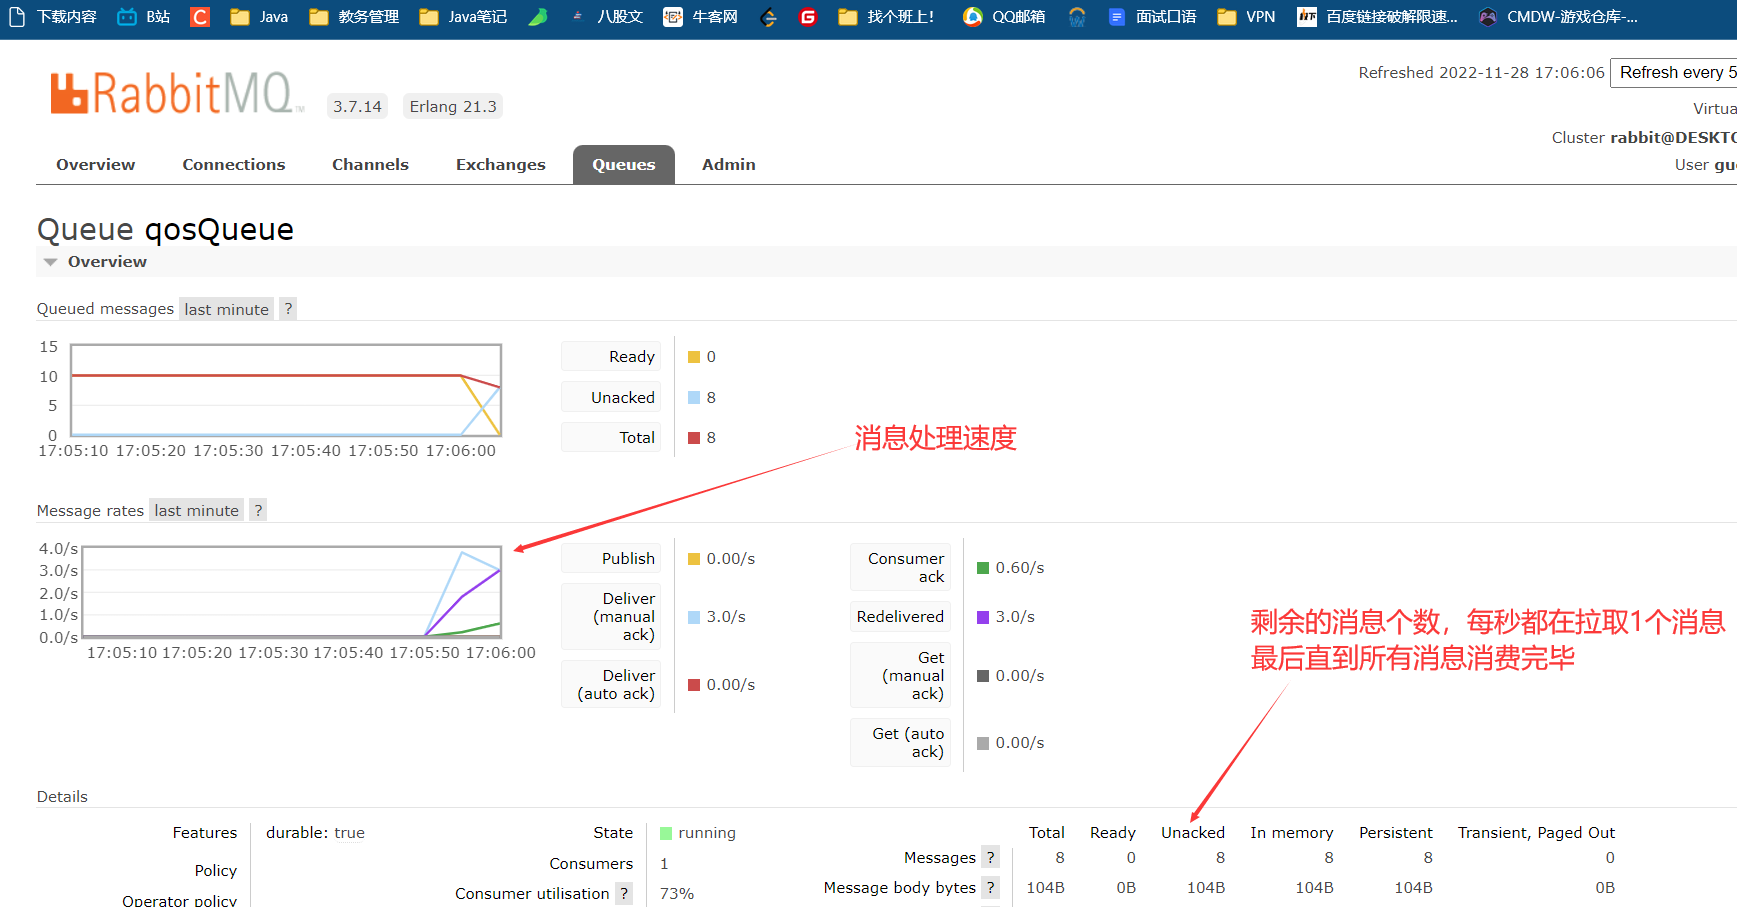1737x907 pixels.
Task: Go to the Connections tab
Action: click(234, 165)
